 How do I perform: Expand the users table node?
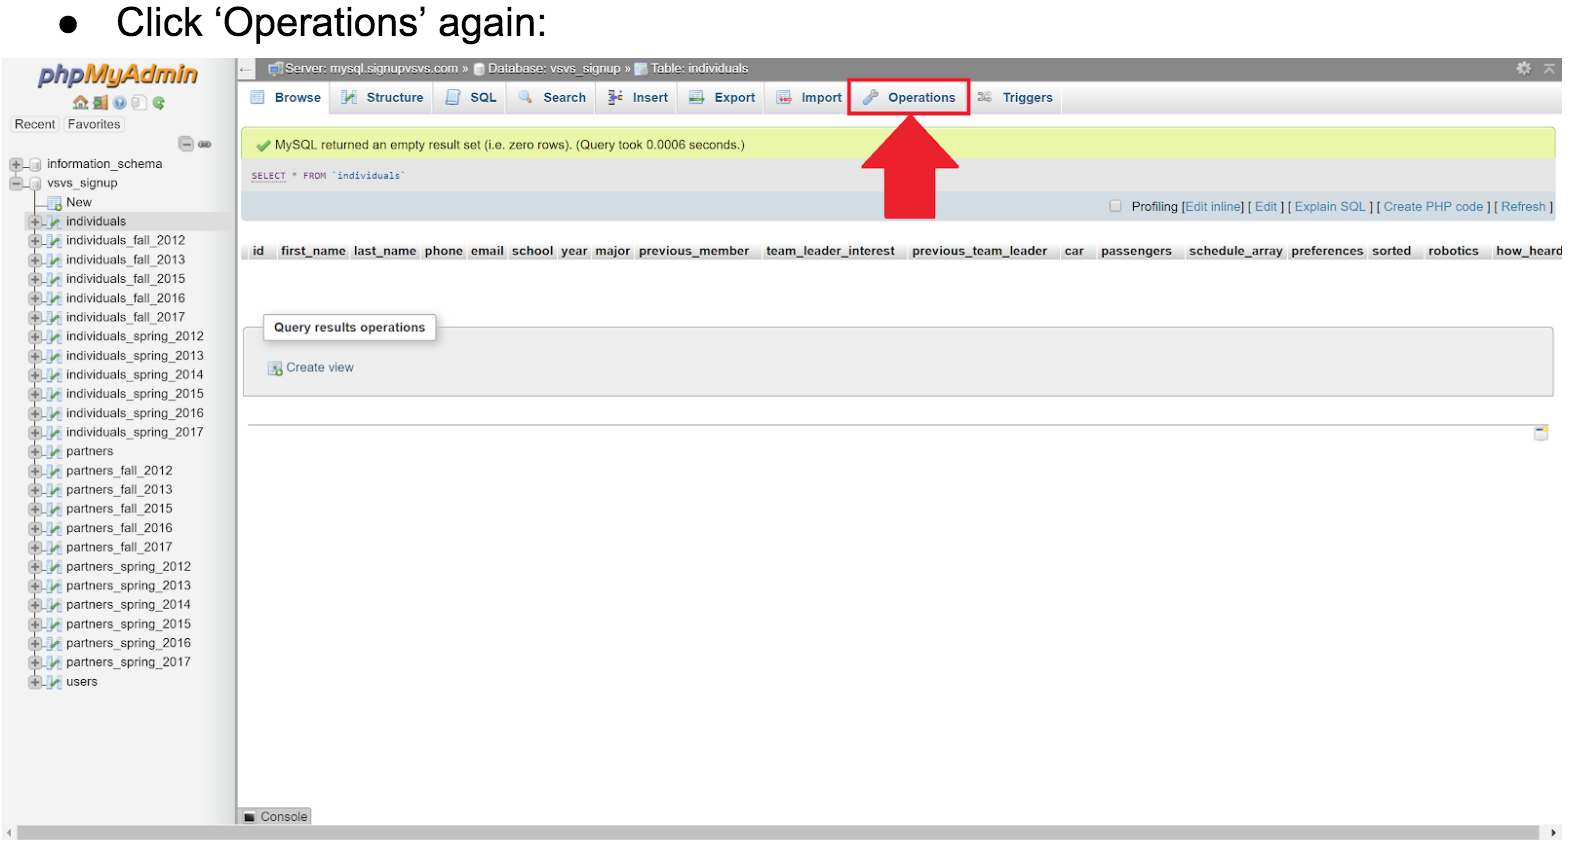(35, 682)
